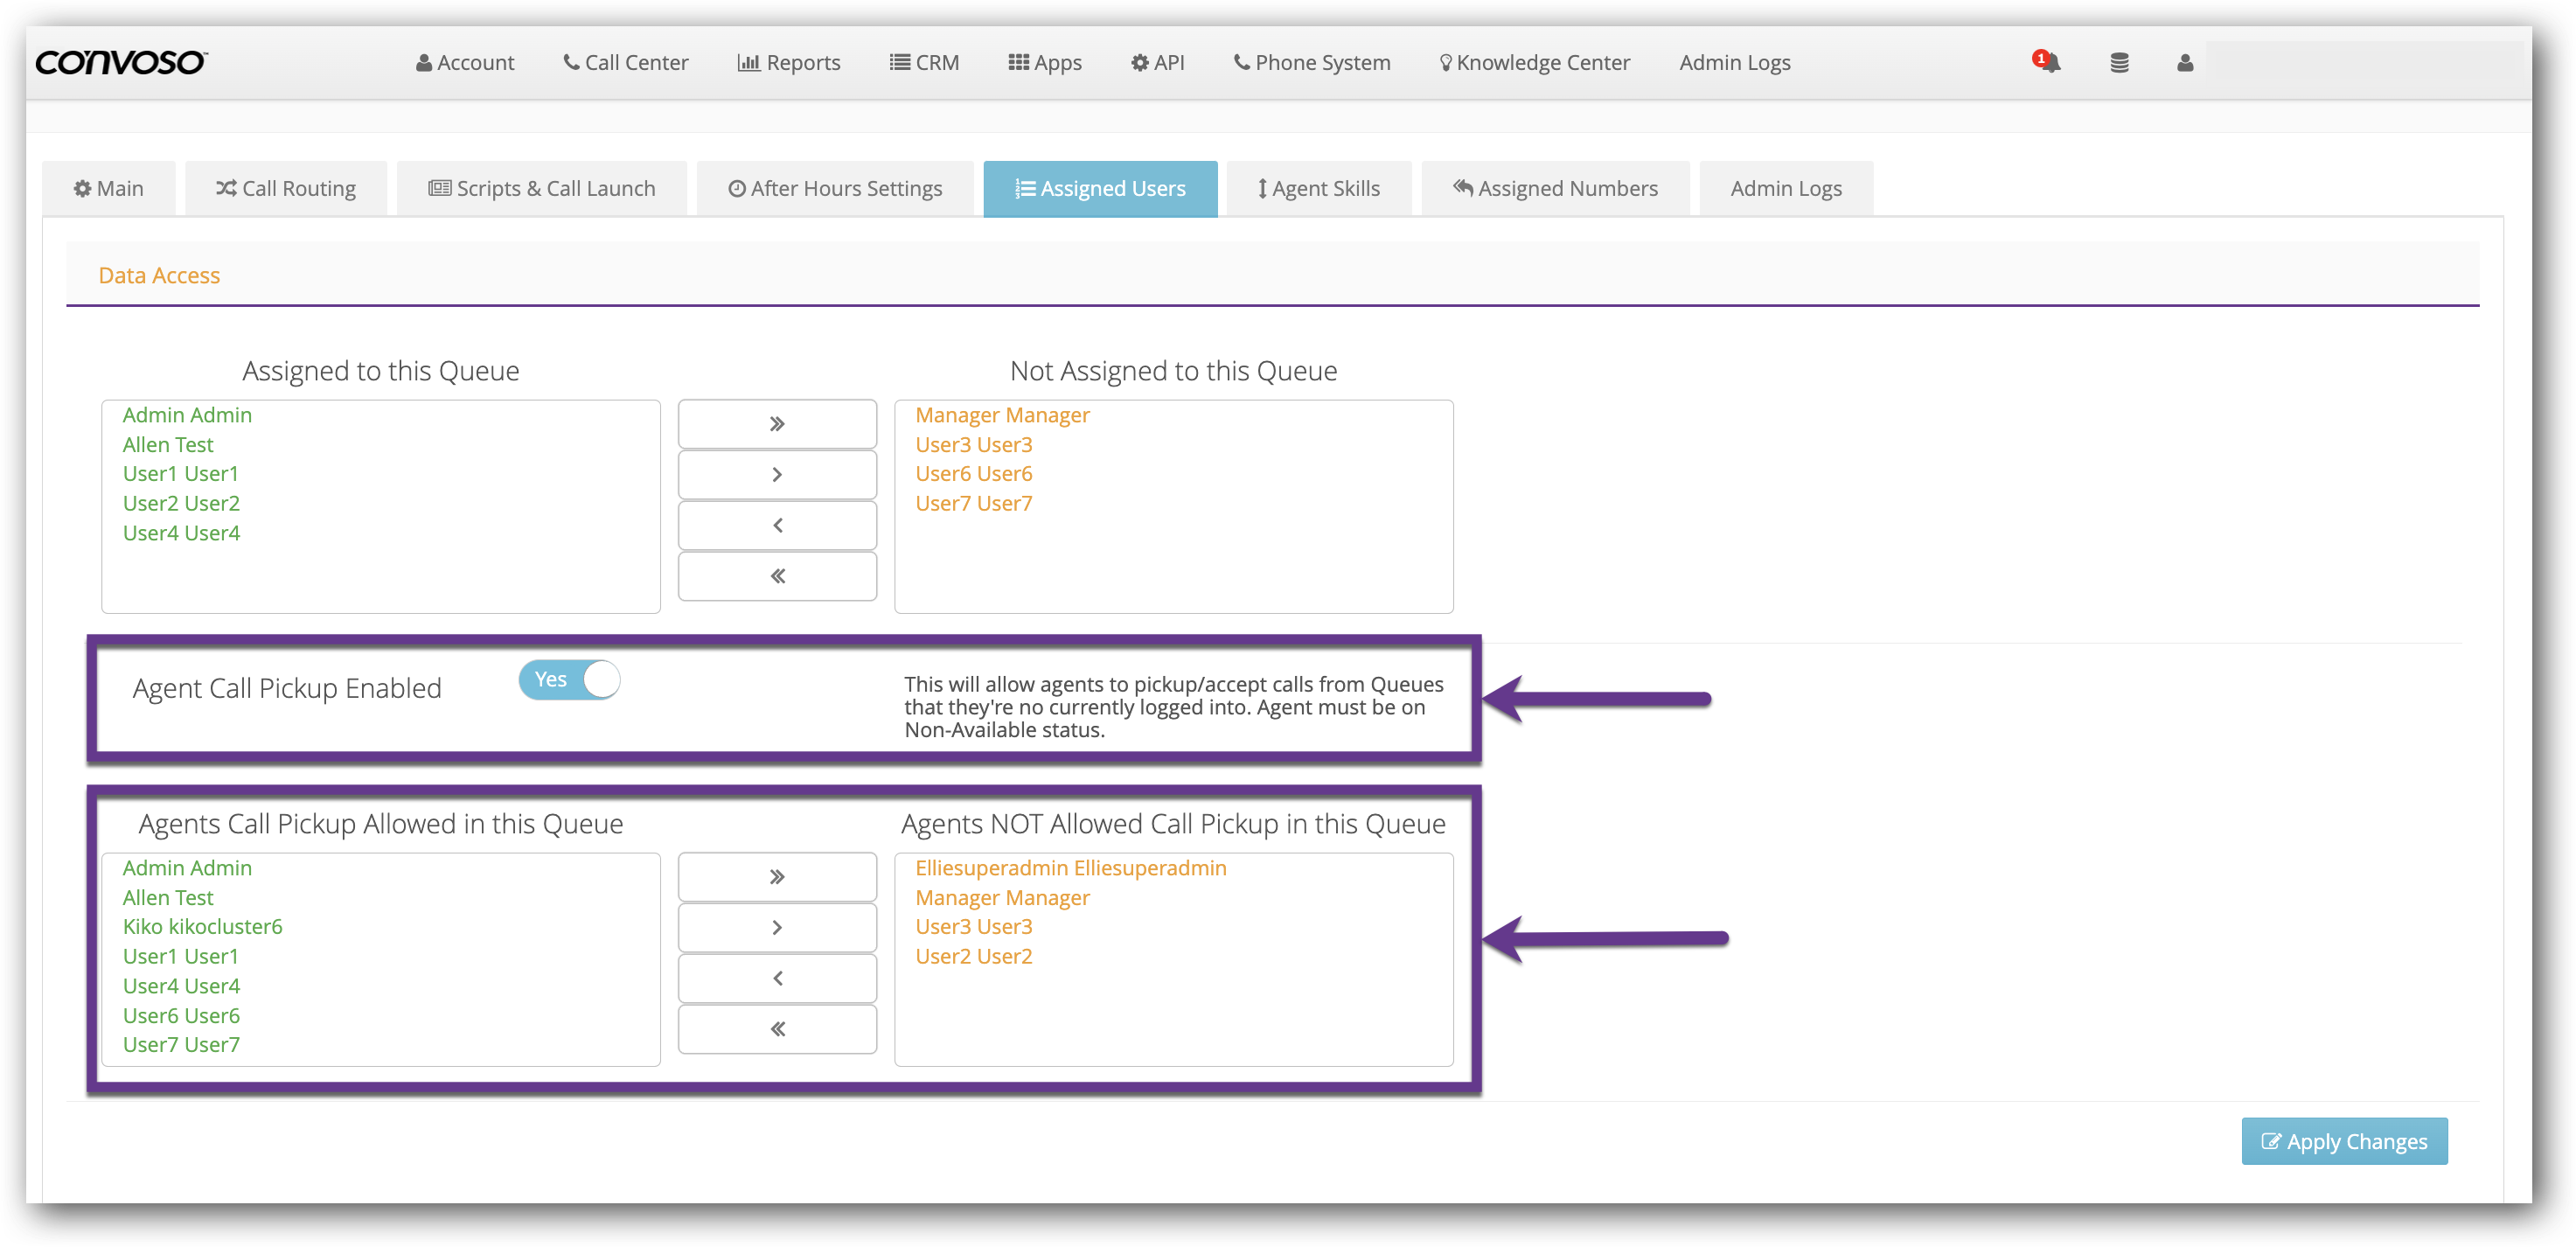Move all agents to Call Pickup Allowed
Image resolution: width=2576 pixels, height=1247 pixels.
pyautogui.click(x=777, y=1029)
